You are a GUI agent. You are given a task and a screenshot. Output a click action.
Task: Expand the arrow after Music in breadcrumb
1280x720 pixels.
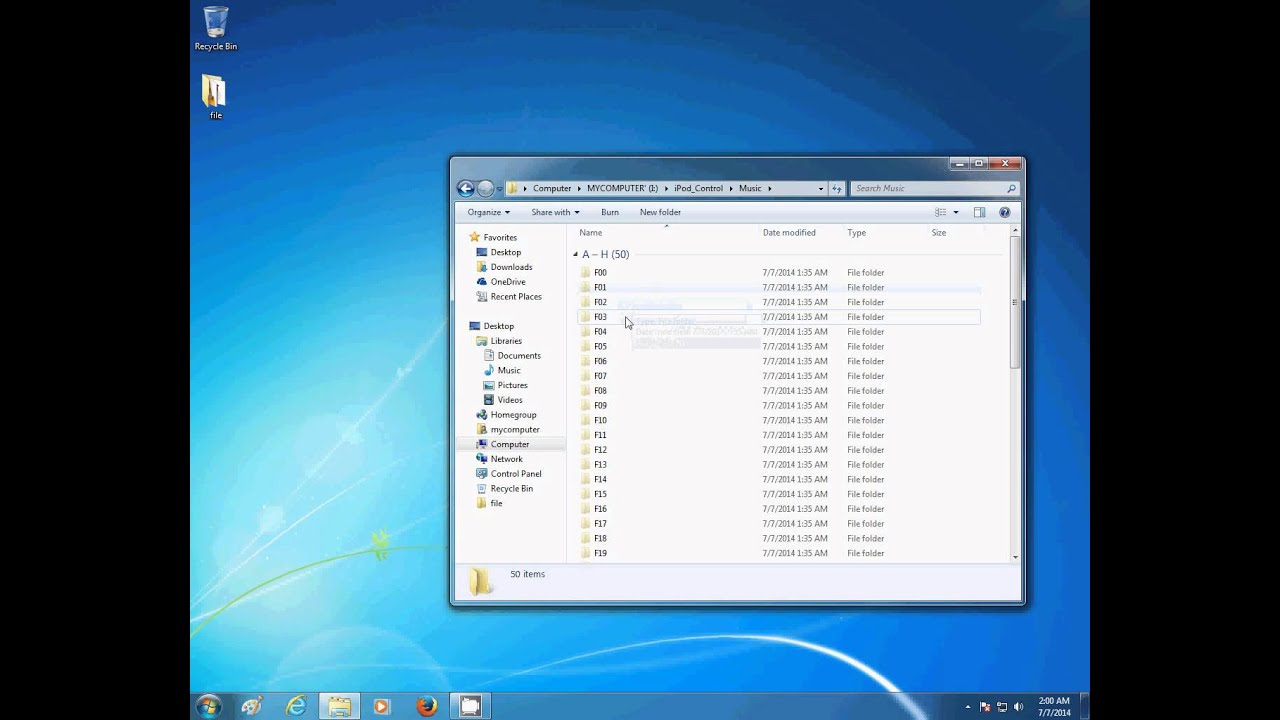coord(769,188)
